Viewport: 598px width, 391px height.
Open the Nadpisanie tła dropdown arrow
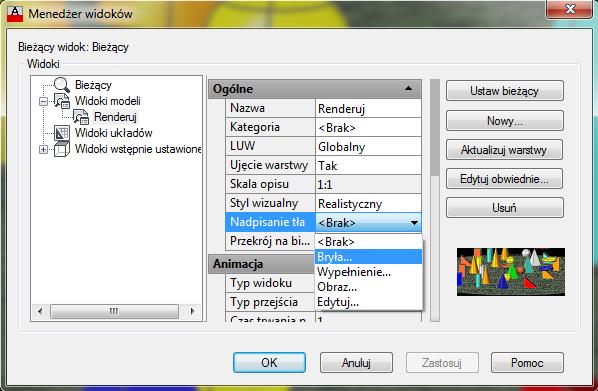tap(414, 223)
